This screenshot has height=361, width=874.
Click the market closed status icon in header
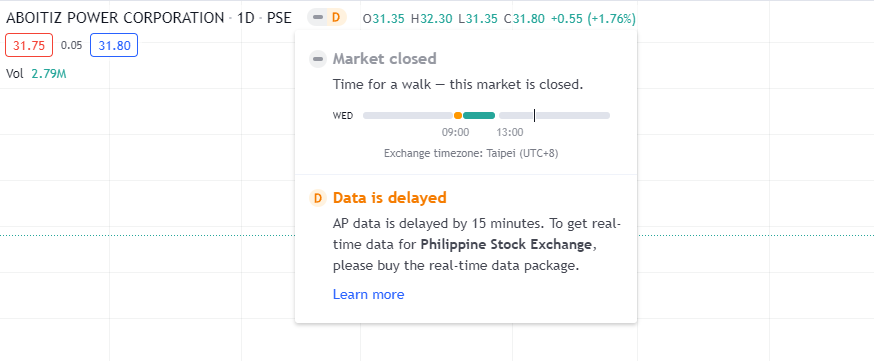point(318,18)
